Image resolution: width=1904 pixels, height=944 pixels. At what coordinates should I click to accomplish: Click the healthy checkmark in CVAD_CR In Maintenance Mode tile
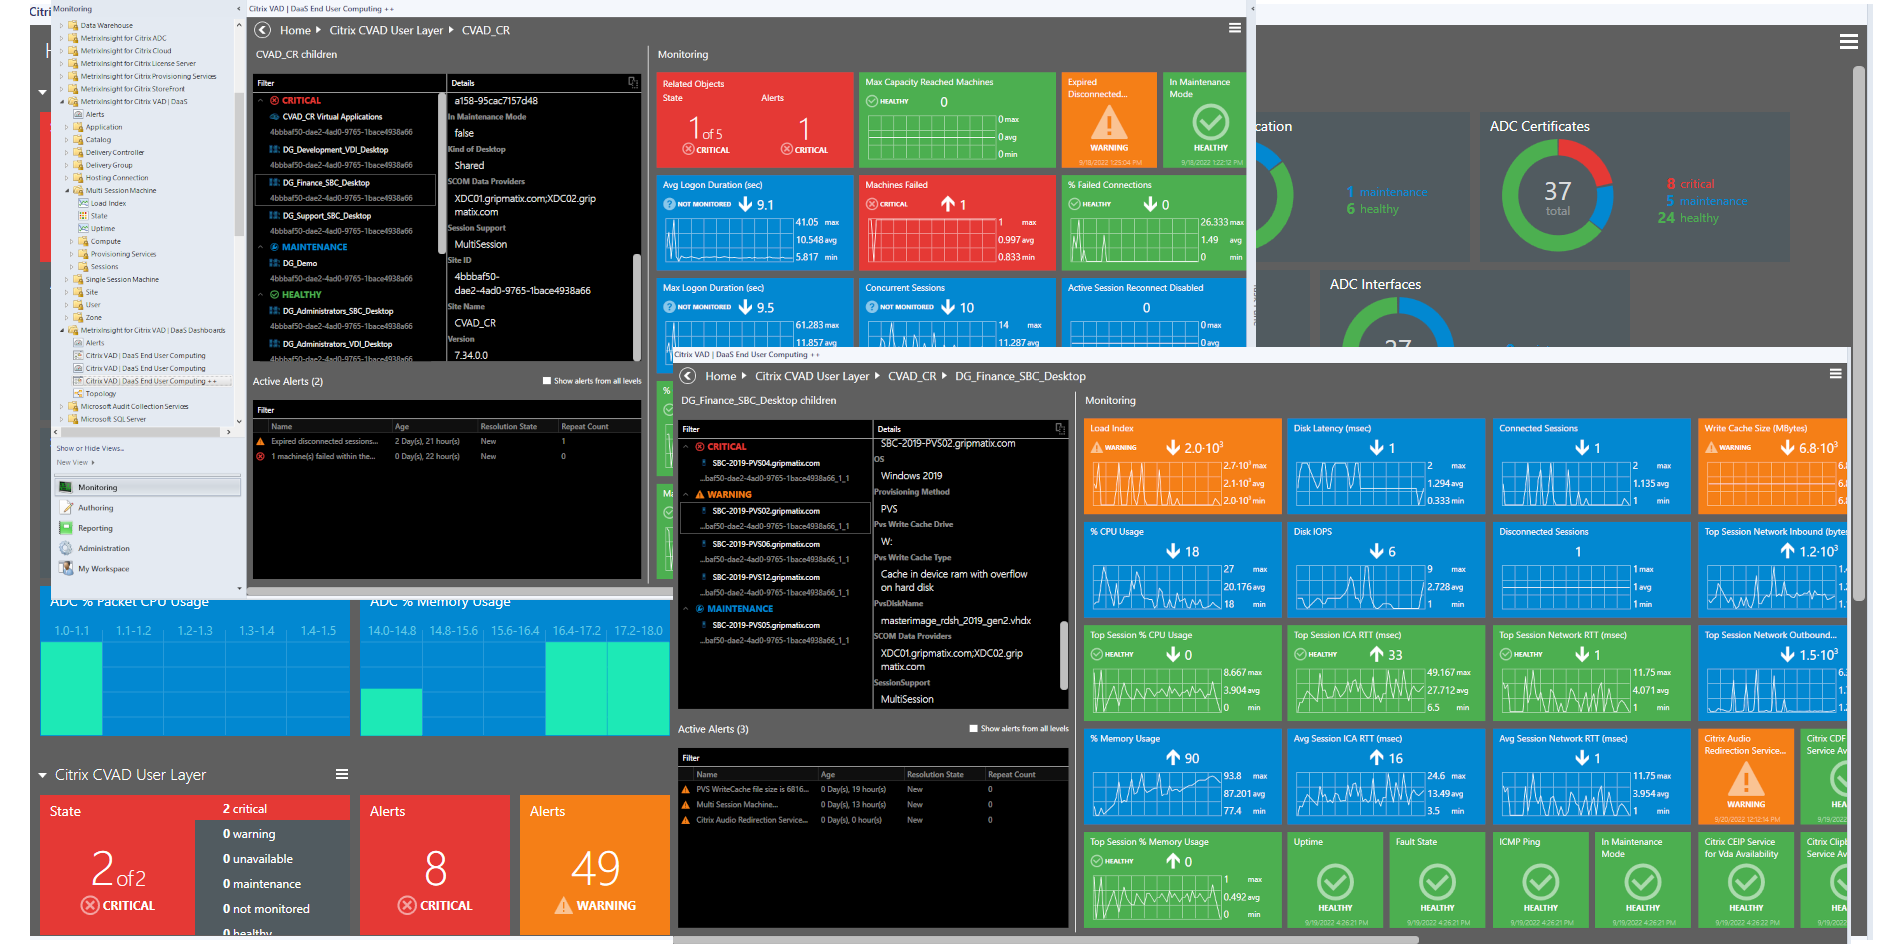[1210, 122]
